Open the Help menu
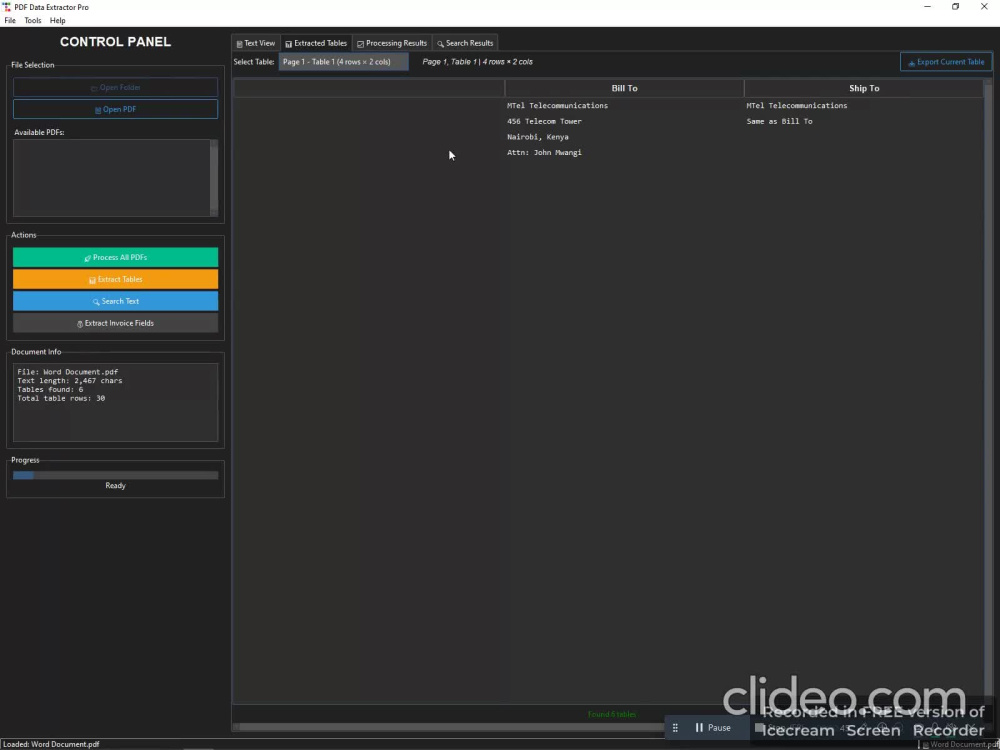 point(57,20)
